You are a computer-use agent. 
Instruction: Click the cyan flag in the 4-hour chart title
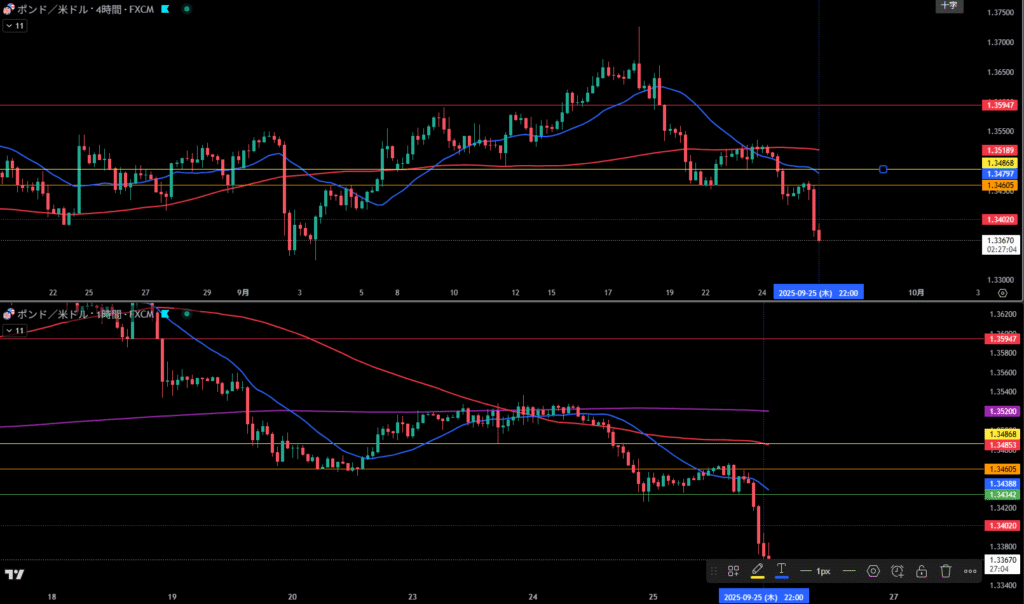coord(165,8)
